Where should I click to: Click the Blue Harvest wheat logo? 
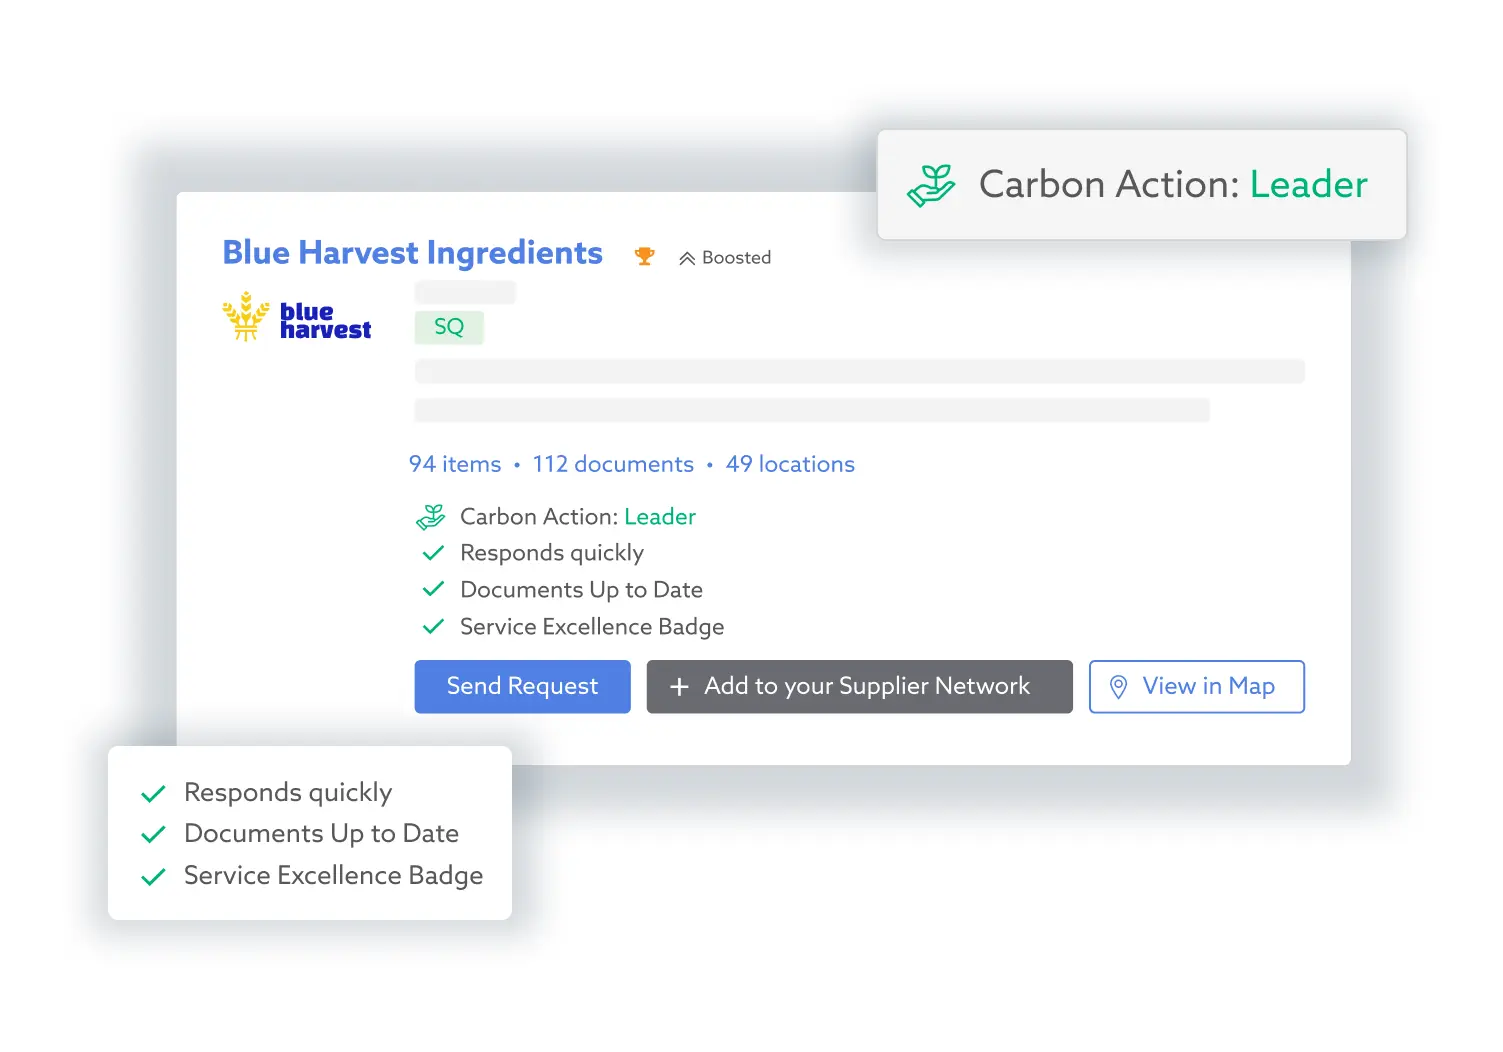click(246, 317)
